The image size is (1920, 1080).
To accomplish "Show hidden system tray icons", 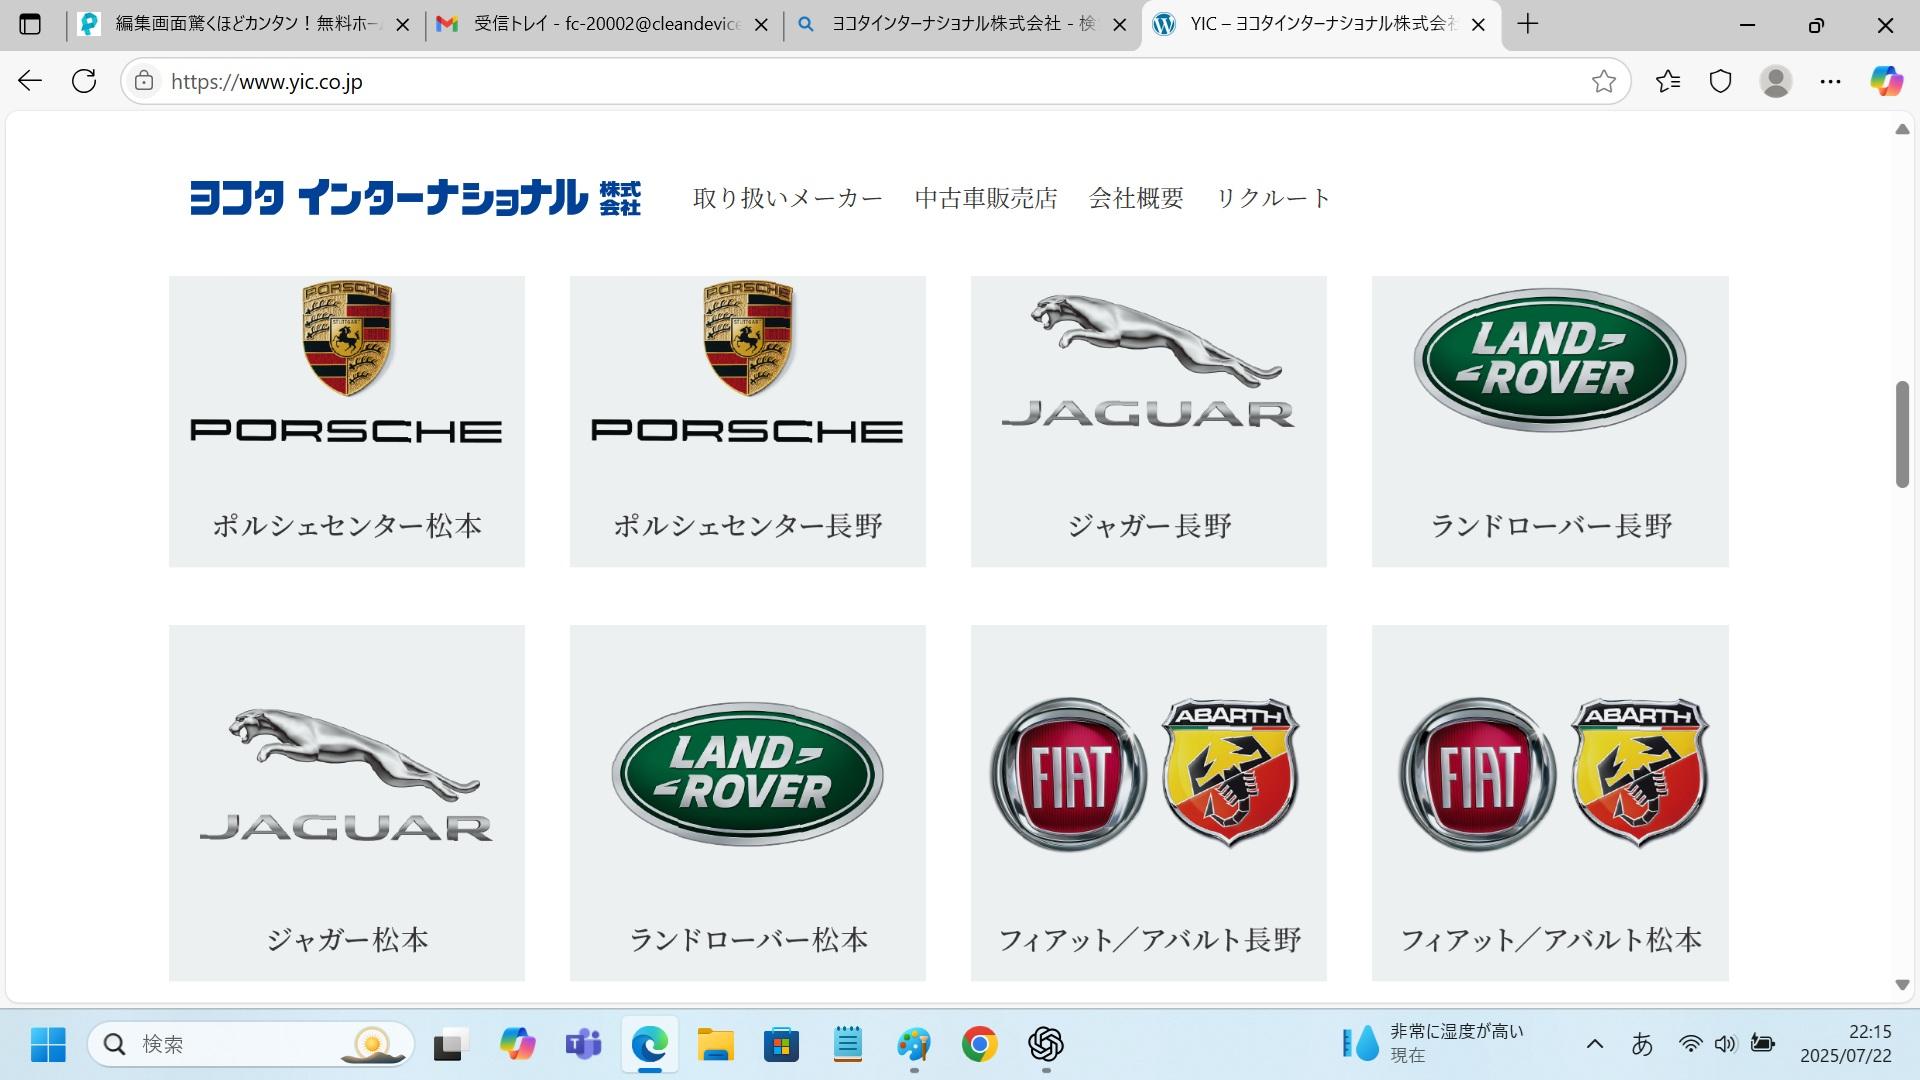I will (x=1595, y=1044).
